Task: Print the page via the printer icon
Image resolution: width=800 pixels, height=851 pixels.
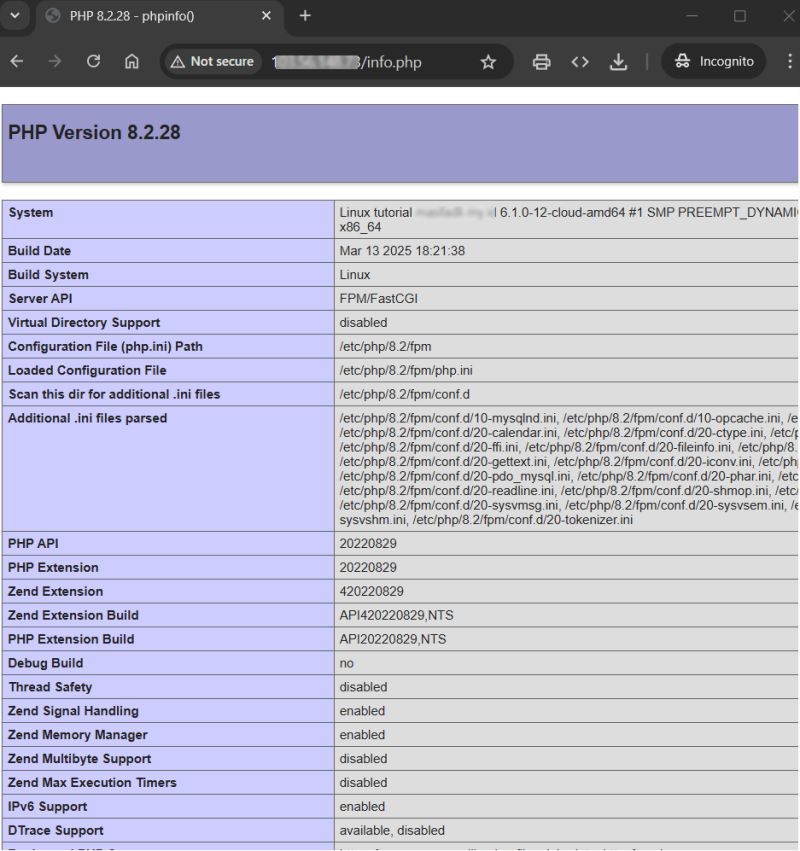Action: click(x=541, y=61)
